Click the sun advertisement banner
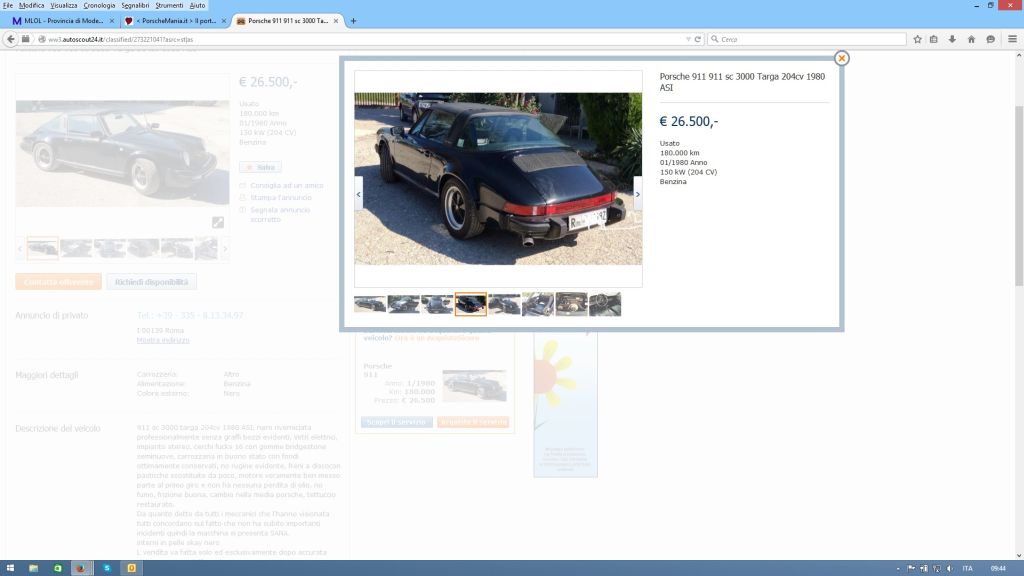Screen dimensions: 1024x576 tap(565, 404)
